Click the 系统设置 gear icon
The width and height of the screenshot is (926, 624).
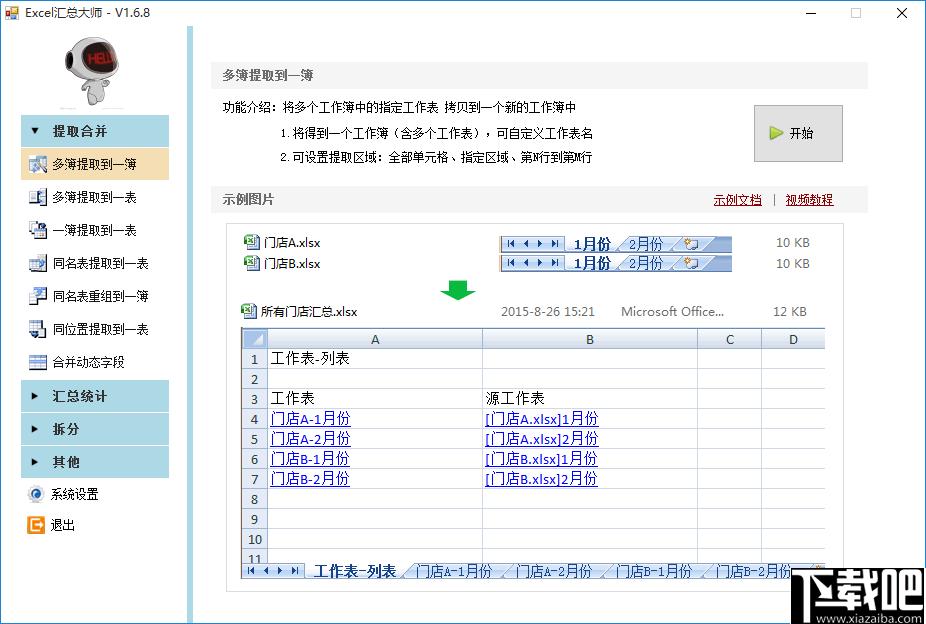point(36,494)
